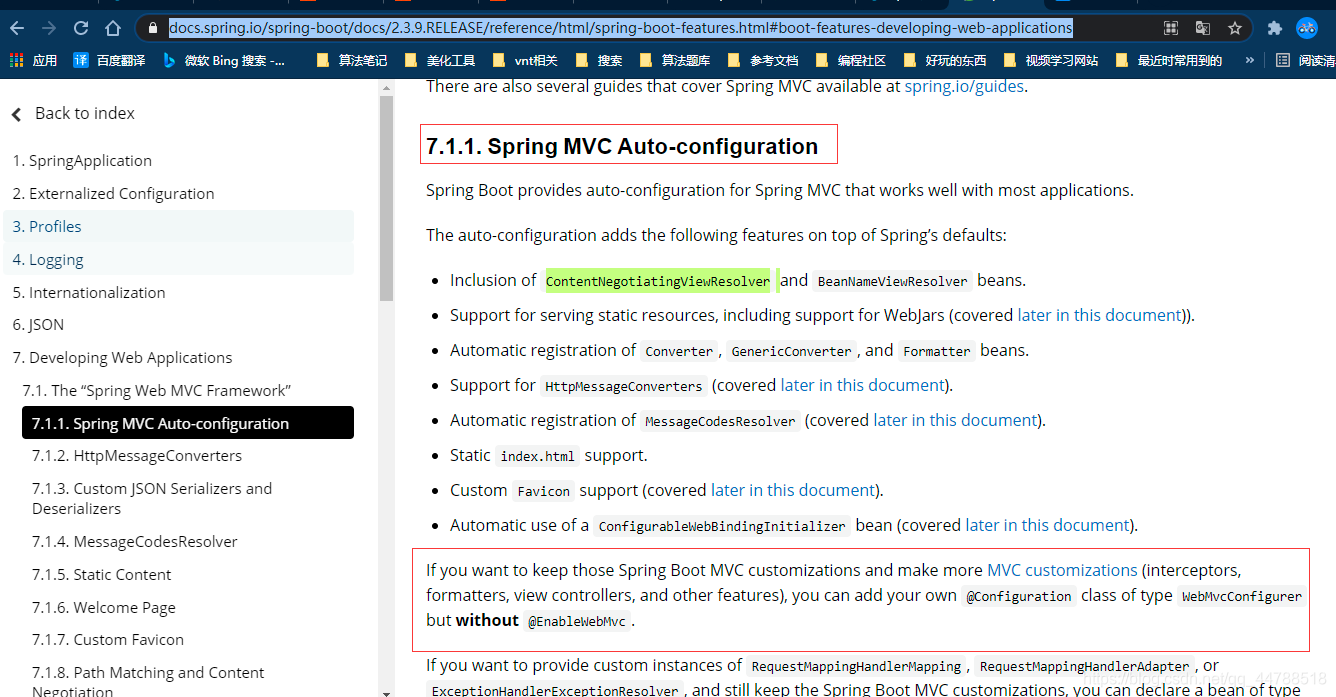The height and width of the screenshot is (697, 1336).
Task: Click the padlock site info icon
Action: [153, 28]
